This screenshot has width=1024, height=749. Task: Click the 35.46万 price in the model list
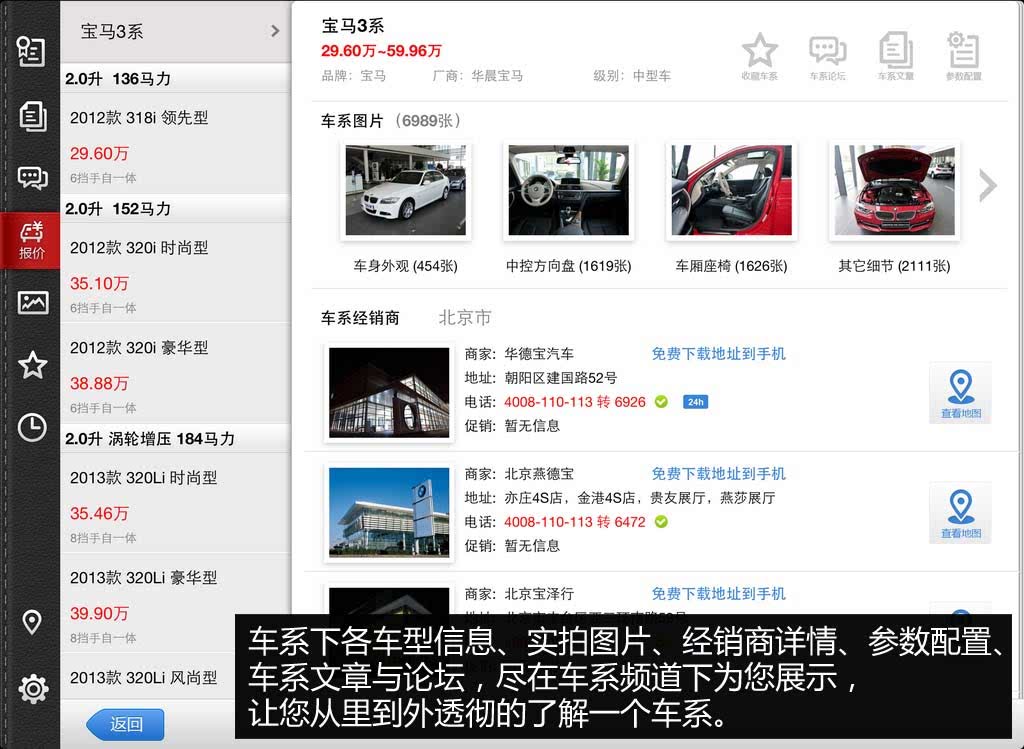[99, 513]
